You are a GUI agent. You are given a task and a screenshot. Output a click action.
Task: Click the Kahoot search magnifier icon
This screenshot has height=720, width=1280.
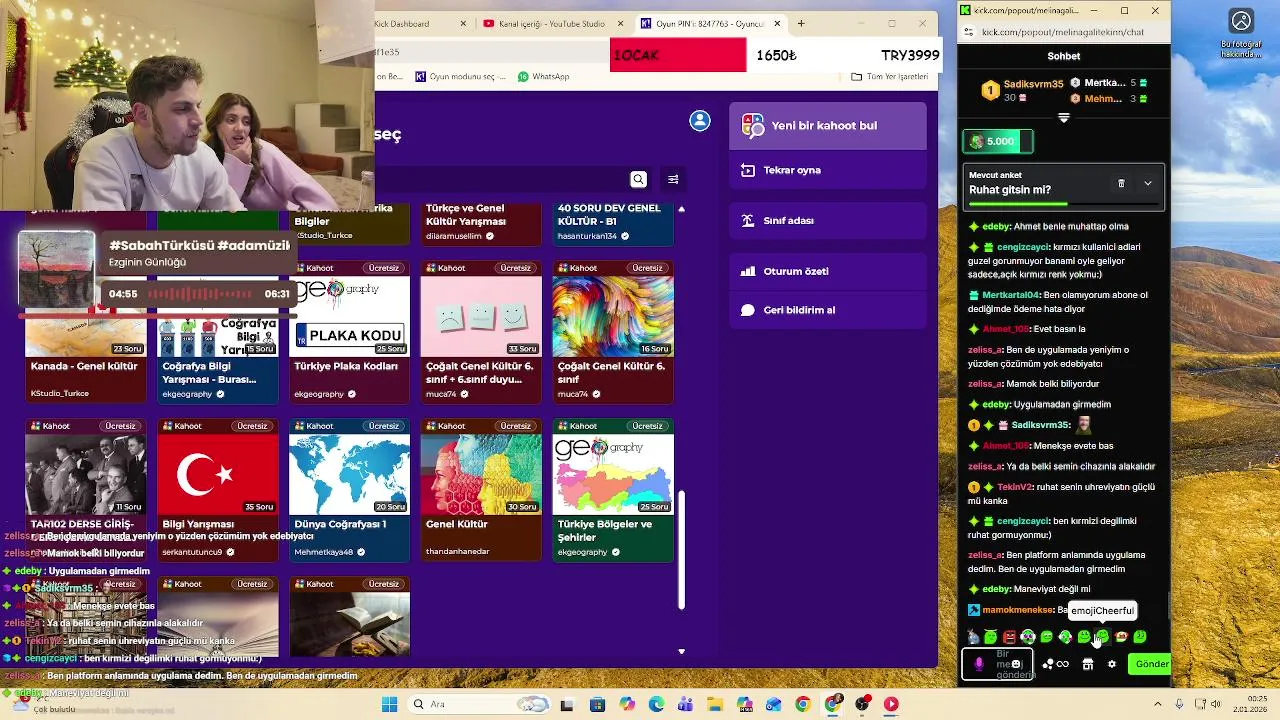point(638,179)
